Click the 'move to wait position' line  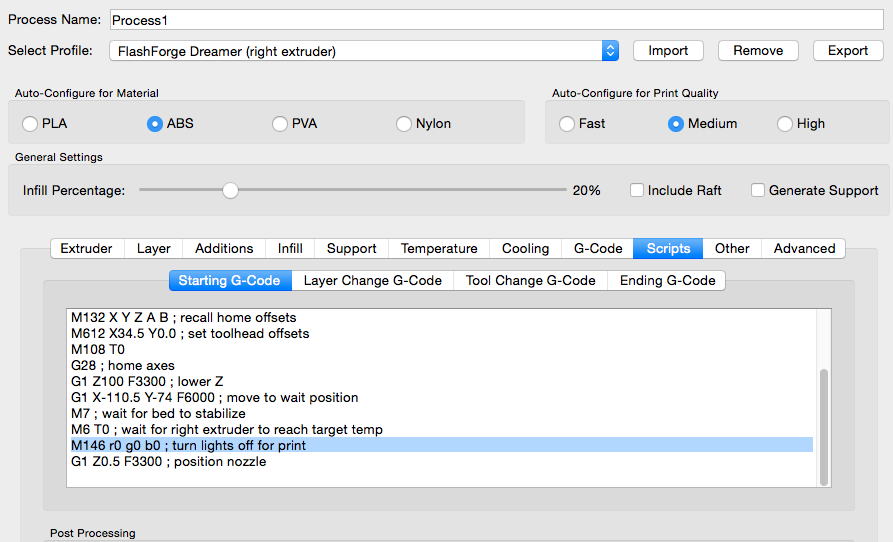point(214,397)
